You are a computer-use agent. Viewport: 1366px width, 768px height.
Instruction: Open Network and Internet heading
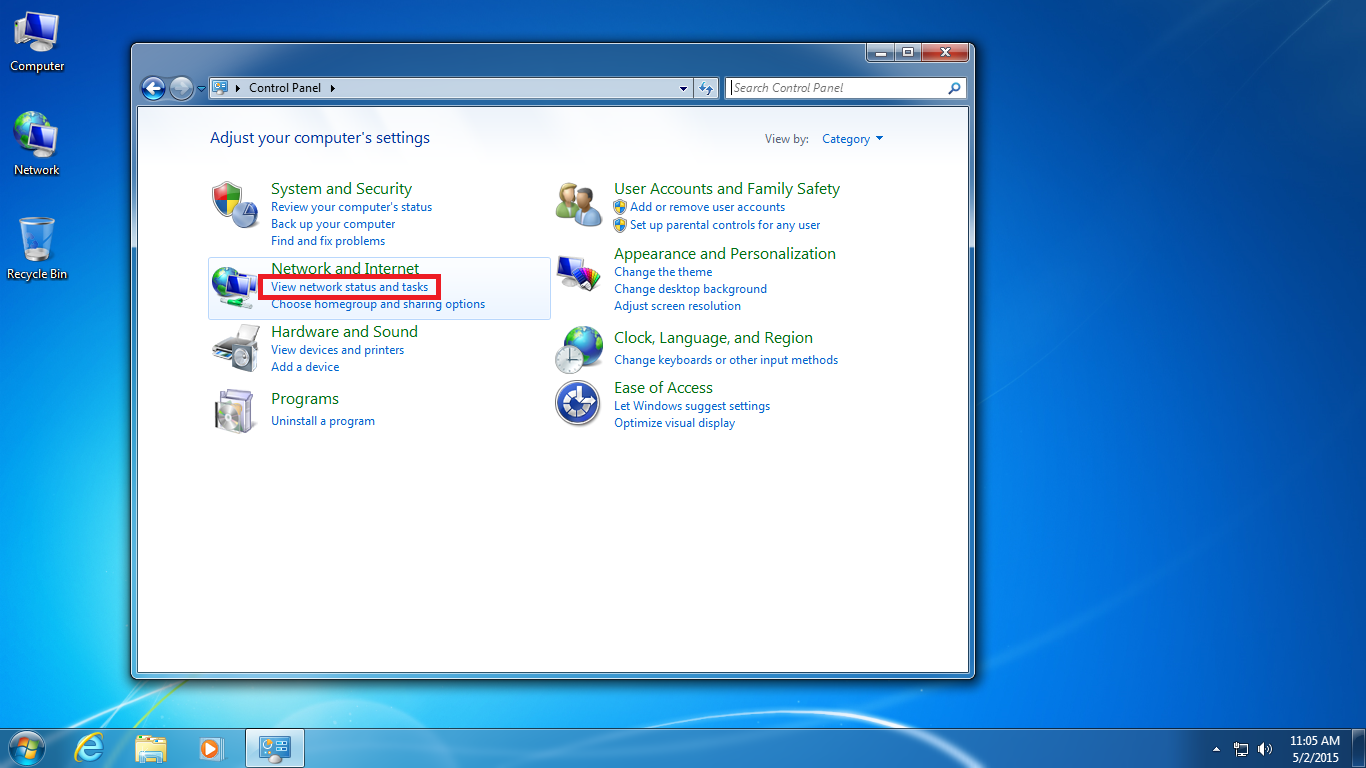tap(345, 268)
